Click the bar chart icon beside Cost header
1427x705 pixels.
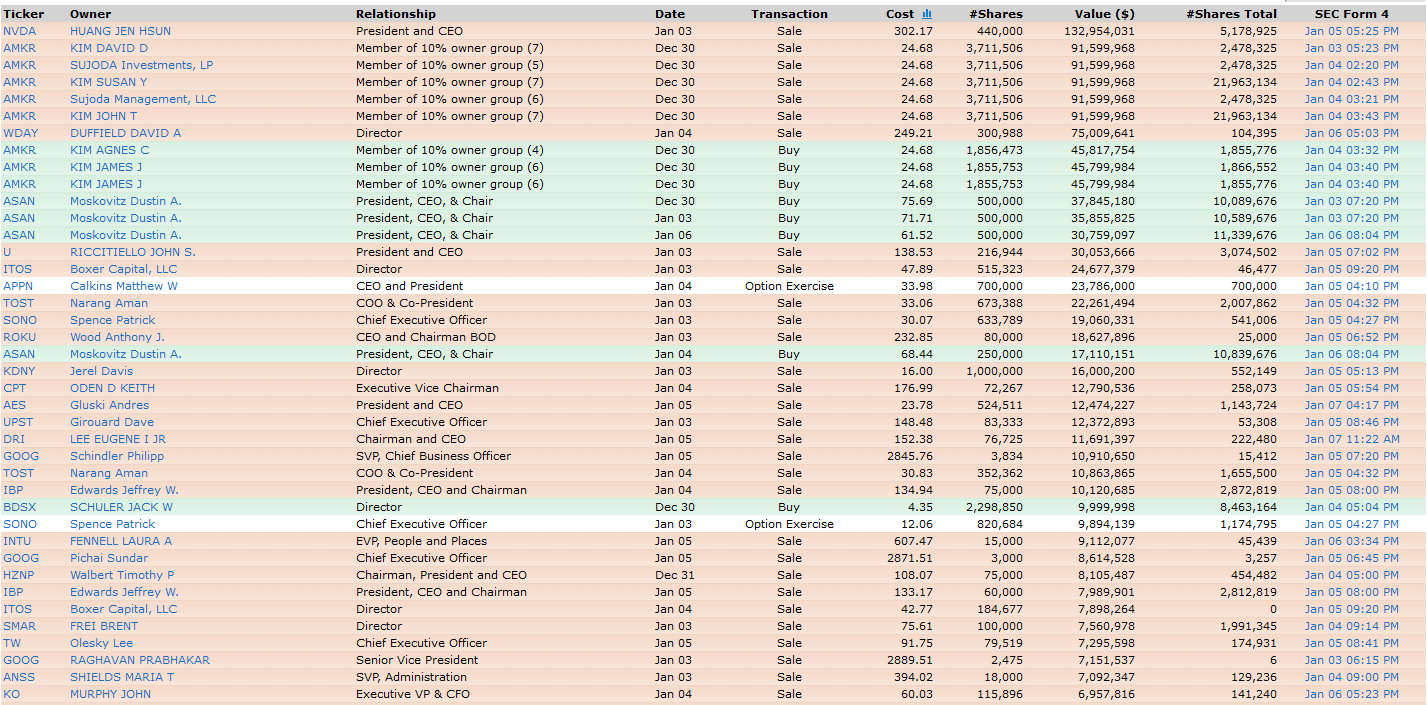click(926, 14)
